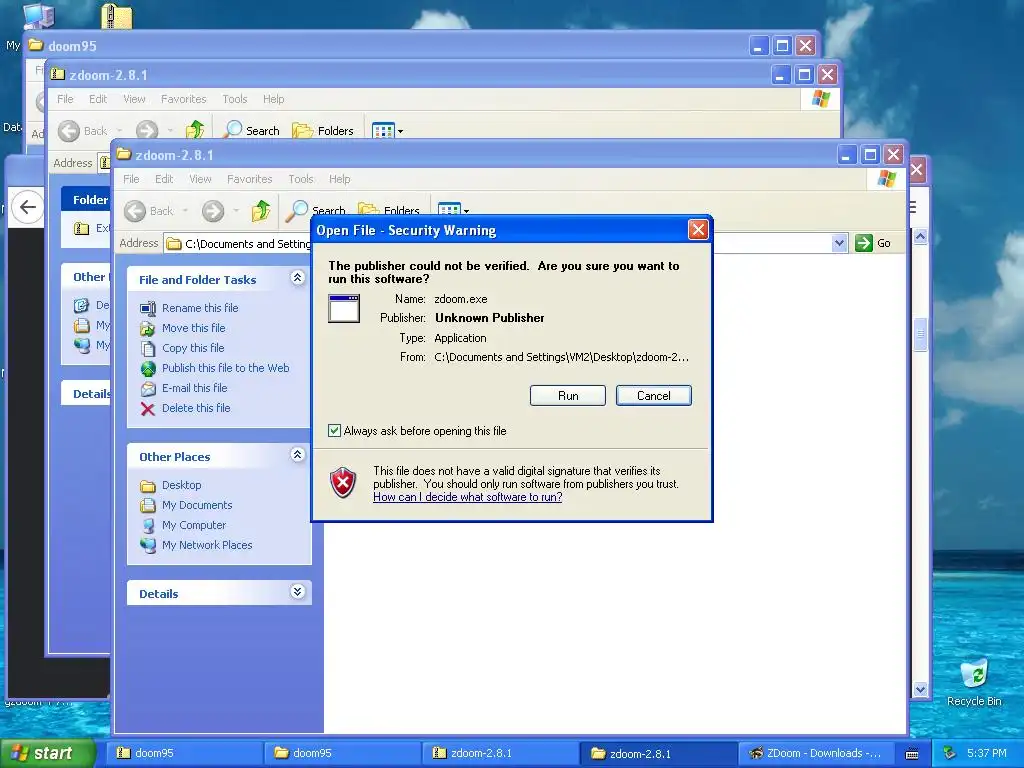The width and height of the screenshot is (1024, 768).
Task: Click the Copy this file icon
Action: (148, 348)
